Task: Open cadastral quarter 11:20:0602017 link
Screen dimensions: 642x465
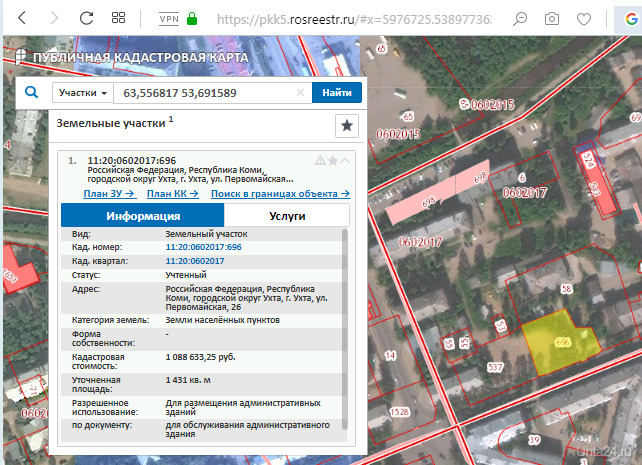Action: pyautogui.click(x=195, y=261)
